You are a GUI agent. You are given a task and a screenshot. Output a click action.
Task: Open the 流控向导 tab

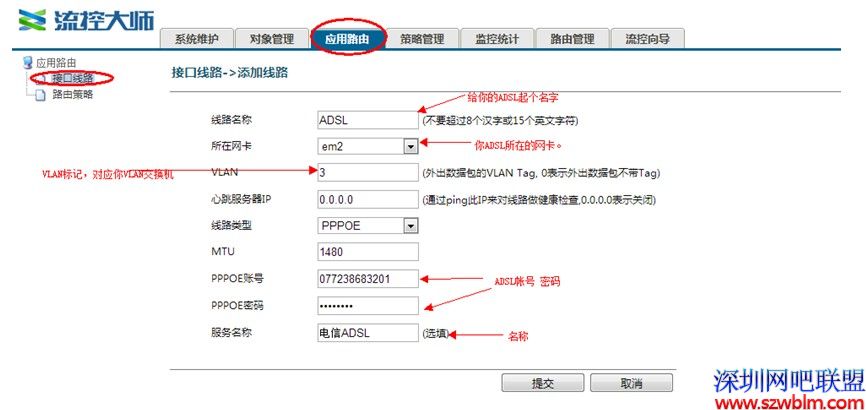647,39
